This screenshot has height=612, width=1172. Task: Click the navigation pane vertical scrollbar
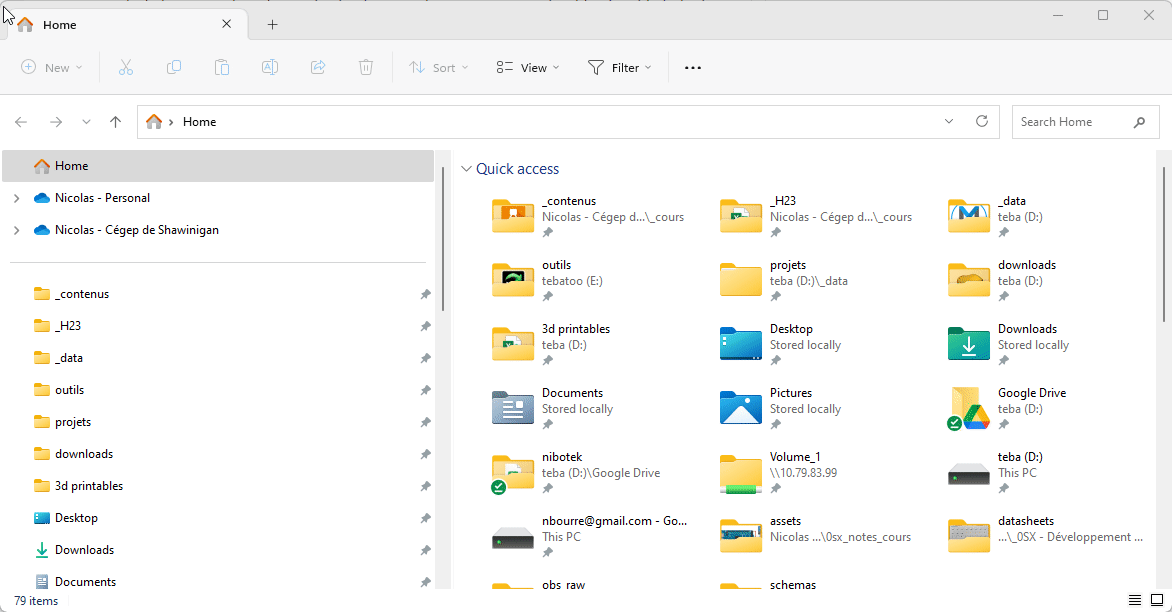[443, 240]
